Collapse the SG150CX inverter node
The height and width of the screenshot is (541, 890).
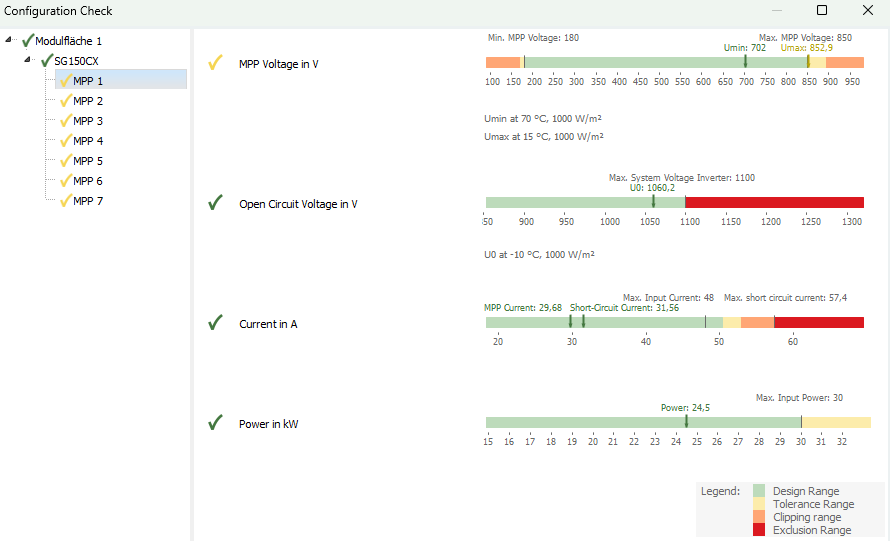pos(29,61)
